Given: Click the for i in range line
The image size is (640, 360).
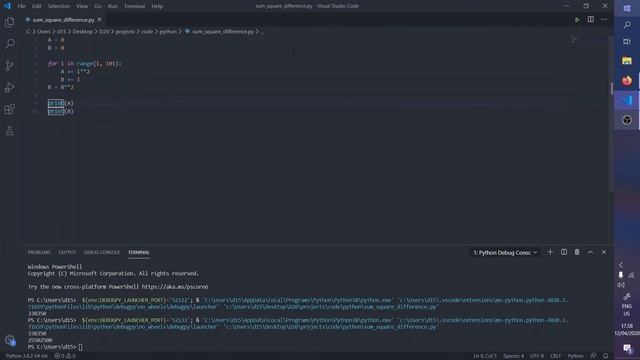Looking at the screenshot, I should pos(84,64).
